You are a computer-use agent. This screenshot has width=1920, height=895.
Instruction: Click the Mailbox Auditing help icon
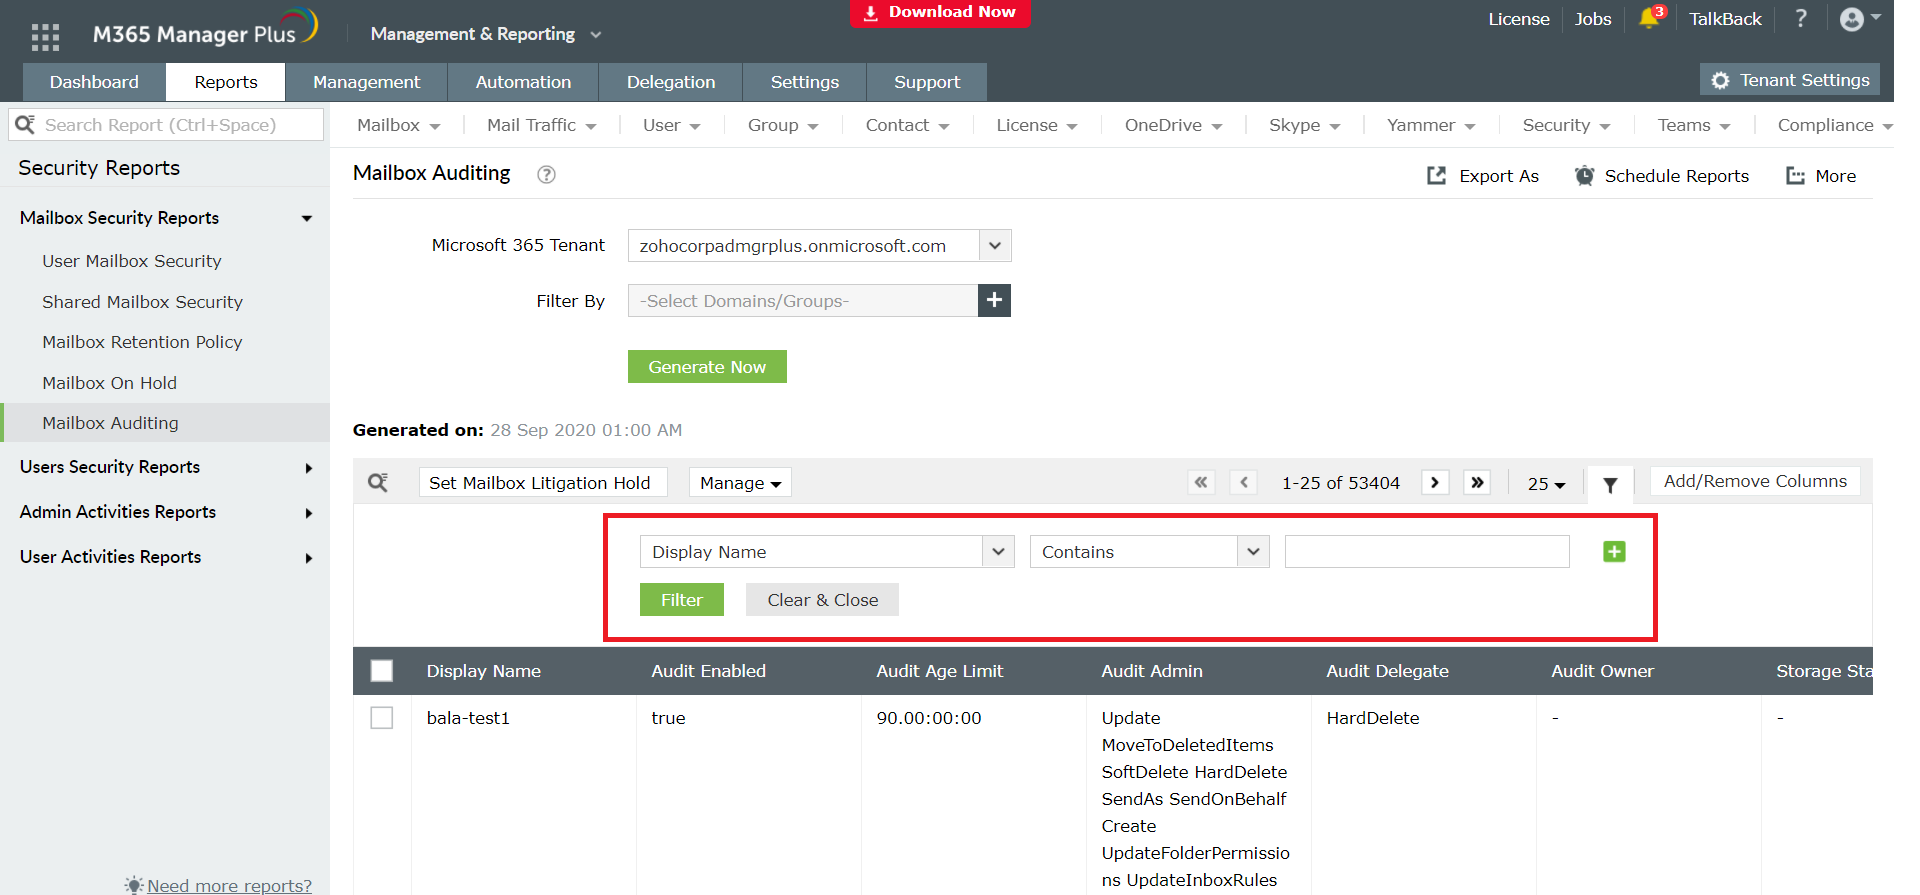coord(546,174)
